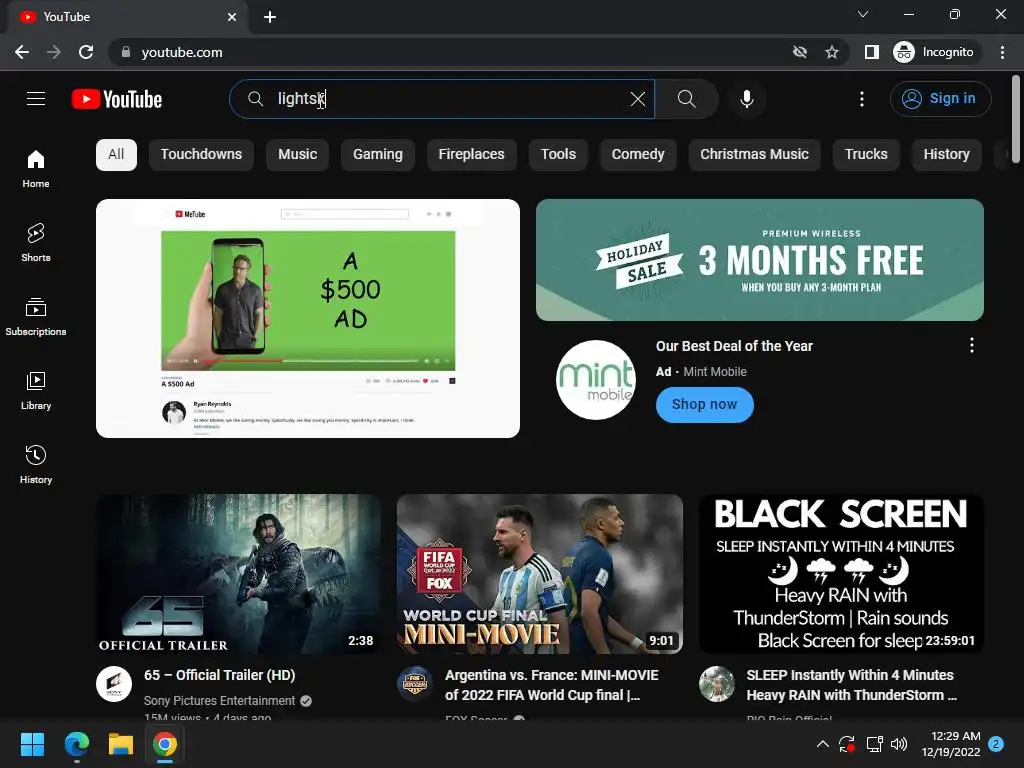Open the Chrome side panel

pos(871,52)
